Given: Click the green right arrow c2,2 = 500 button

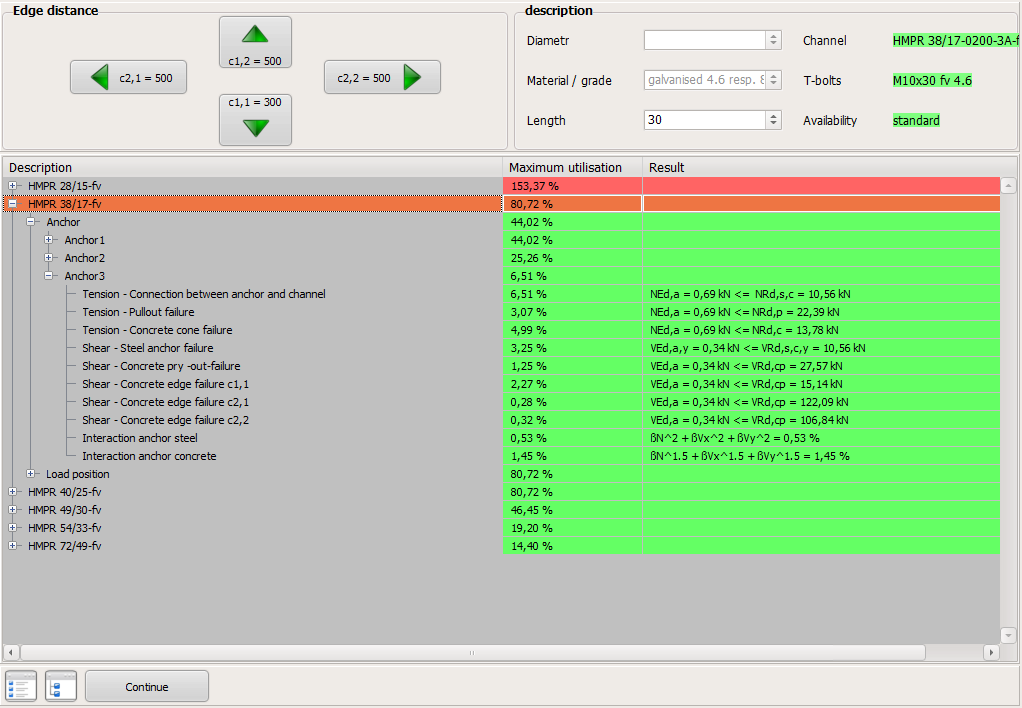Looking at the screenshot, I should click(382, 78).
